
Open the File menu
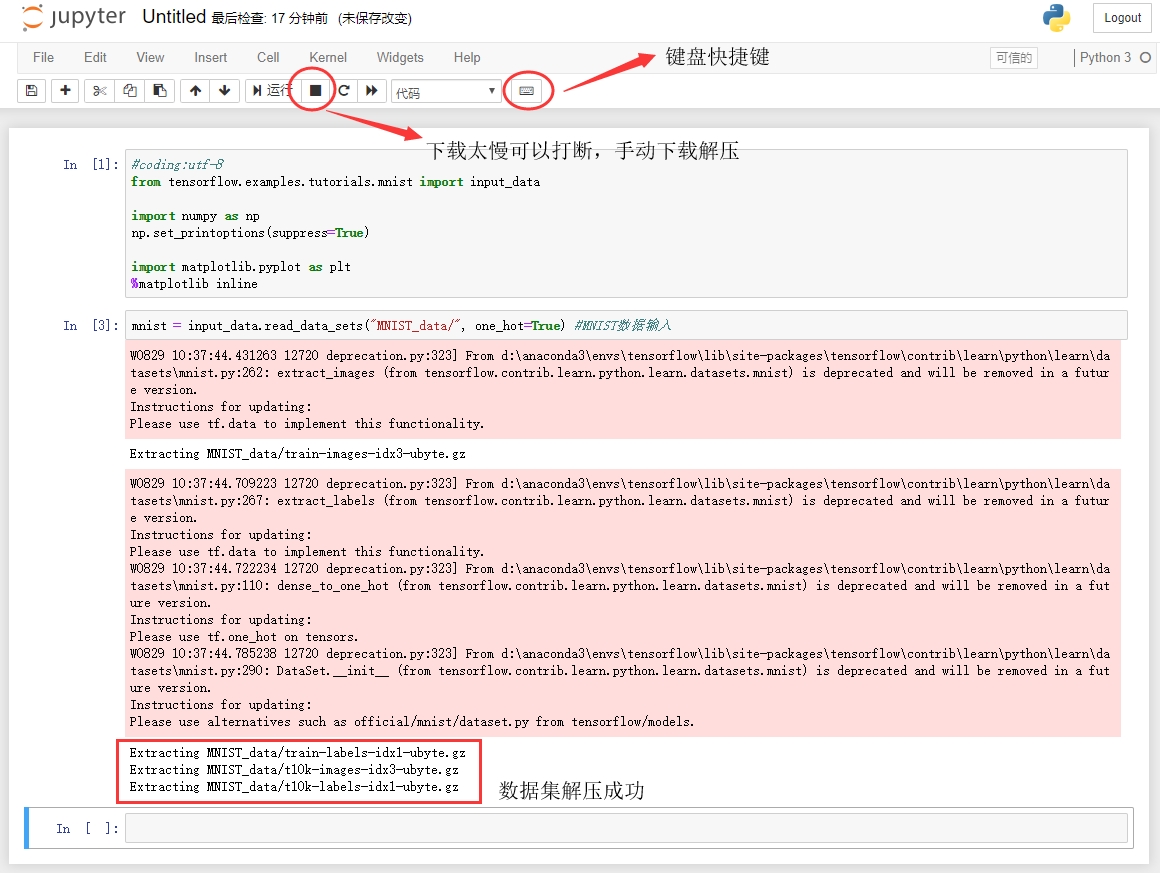tap(43, 58)
